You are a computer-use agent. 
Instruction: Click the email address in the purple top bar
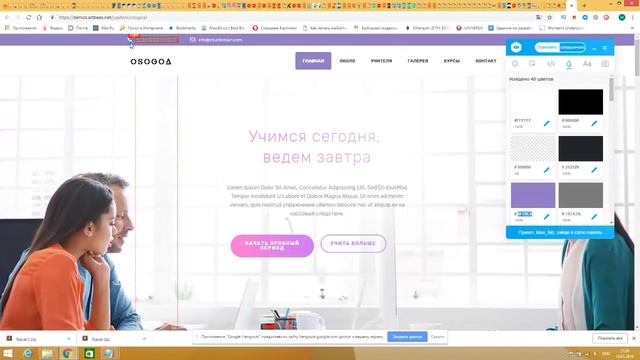point(220,40)
